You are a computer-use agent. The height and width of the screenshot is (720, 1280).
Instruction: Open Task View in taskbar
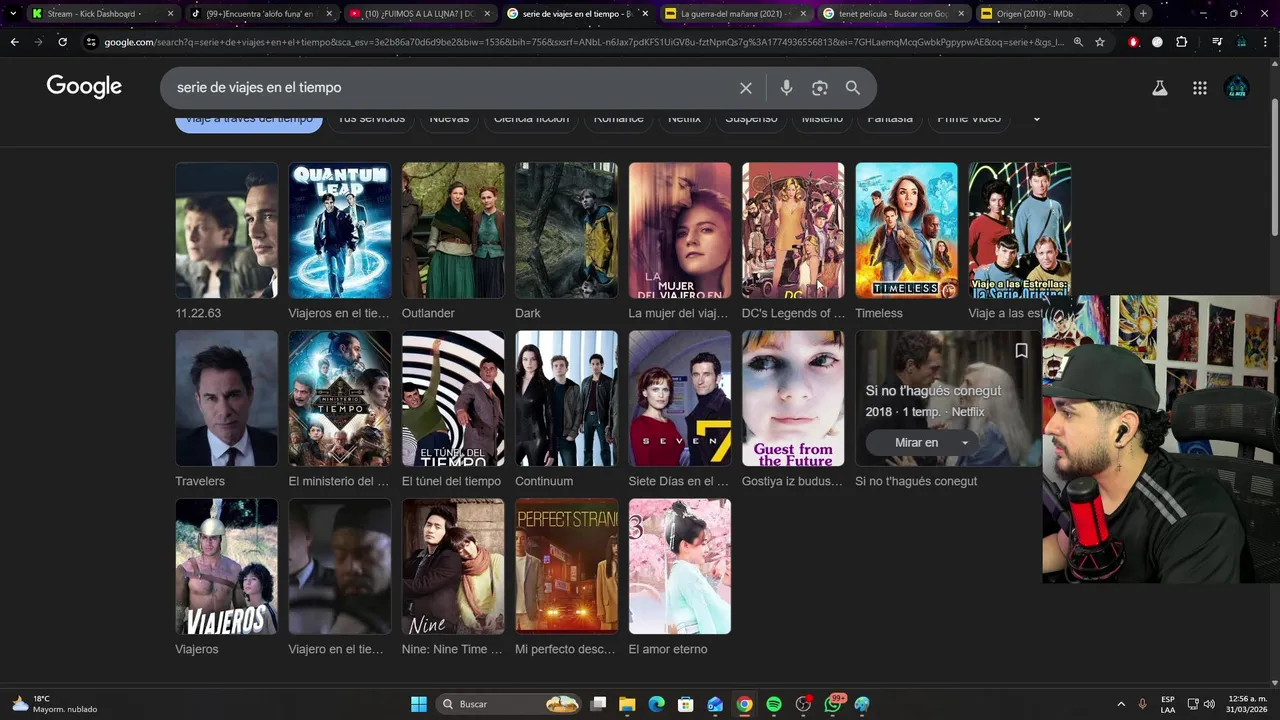(x=598, y=704)
